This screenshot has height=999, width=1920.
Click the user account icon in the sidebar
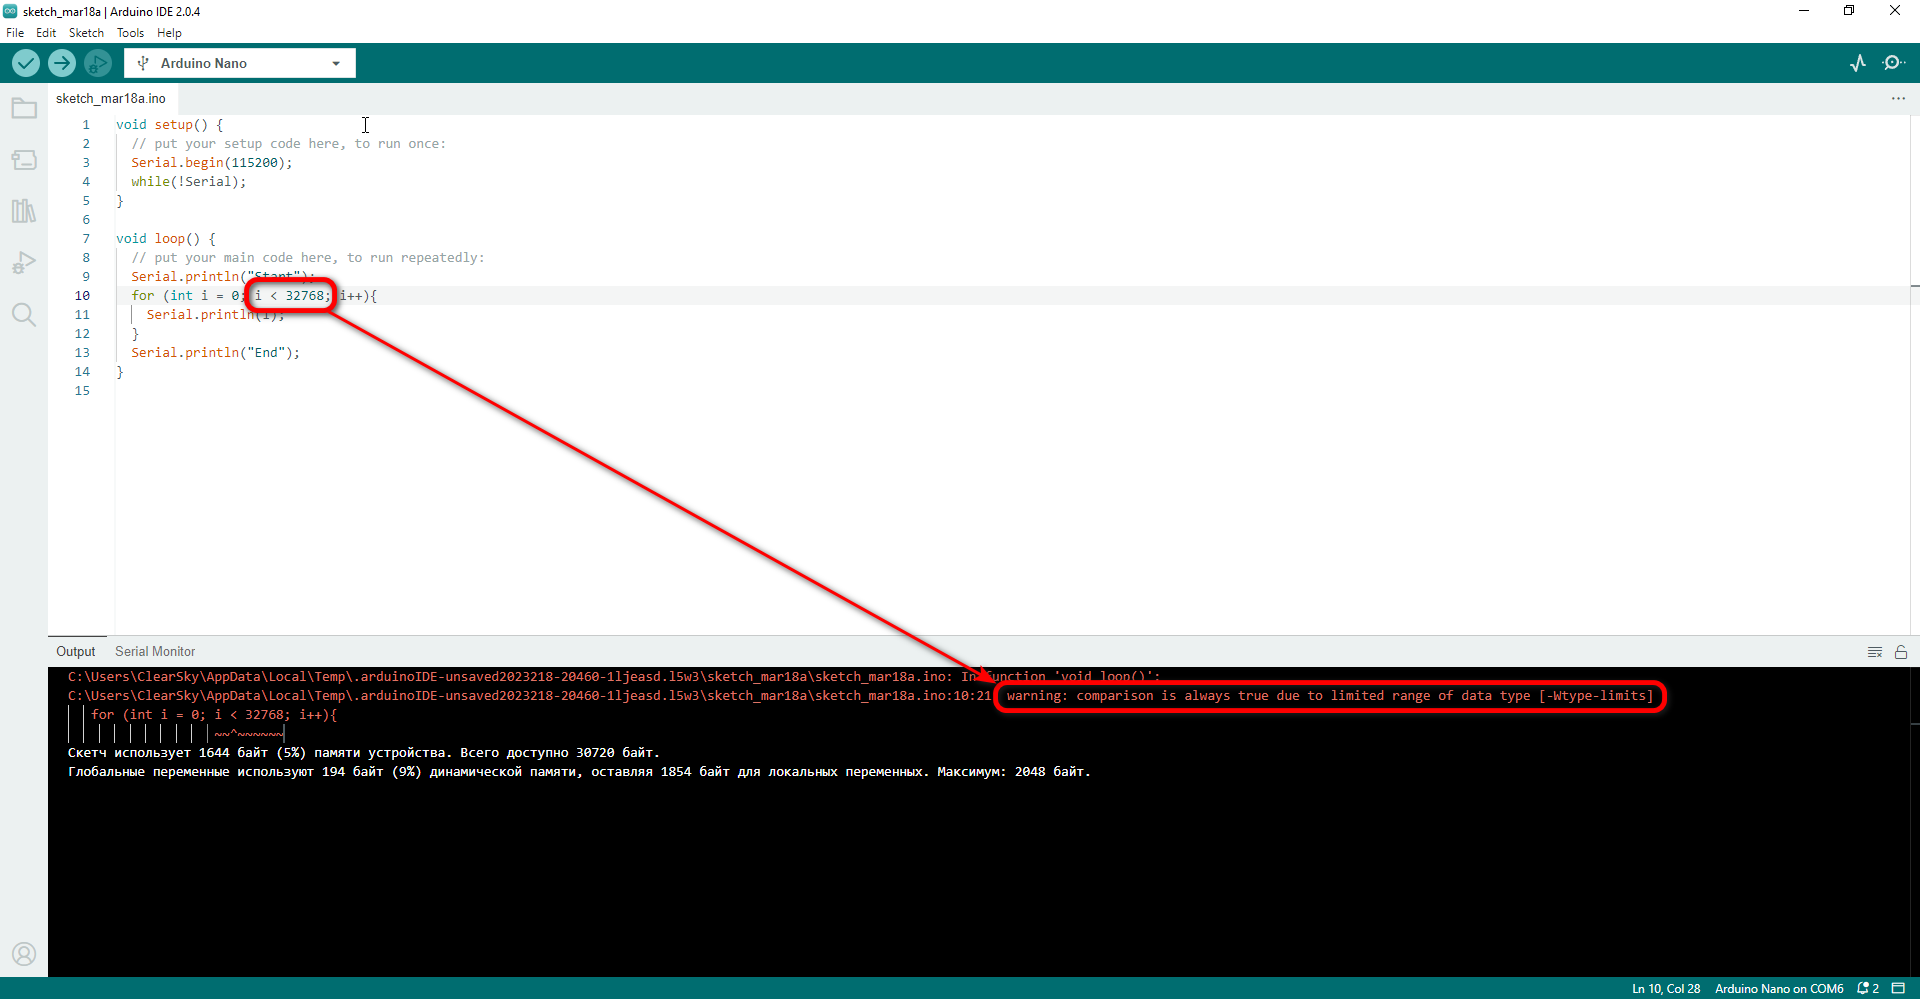(24, 954)
